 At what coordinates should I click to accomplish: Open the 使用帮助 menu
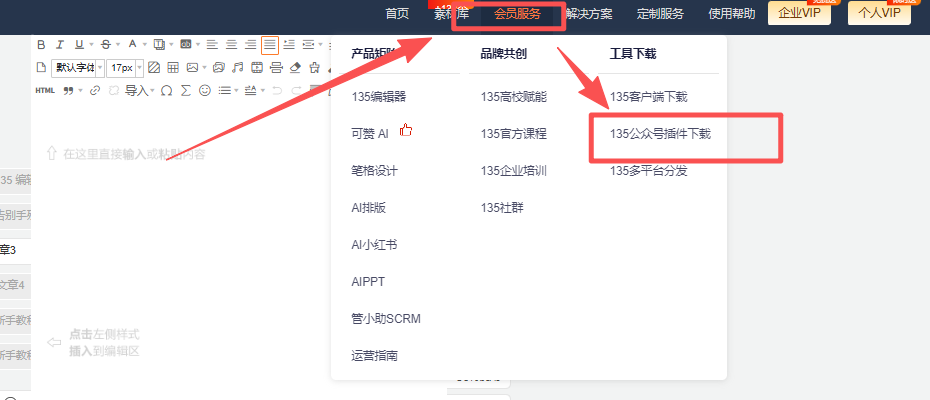click(x=732, y=14)
